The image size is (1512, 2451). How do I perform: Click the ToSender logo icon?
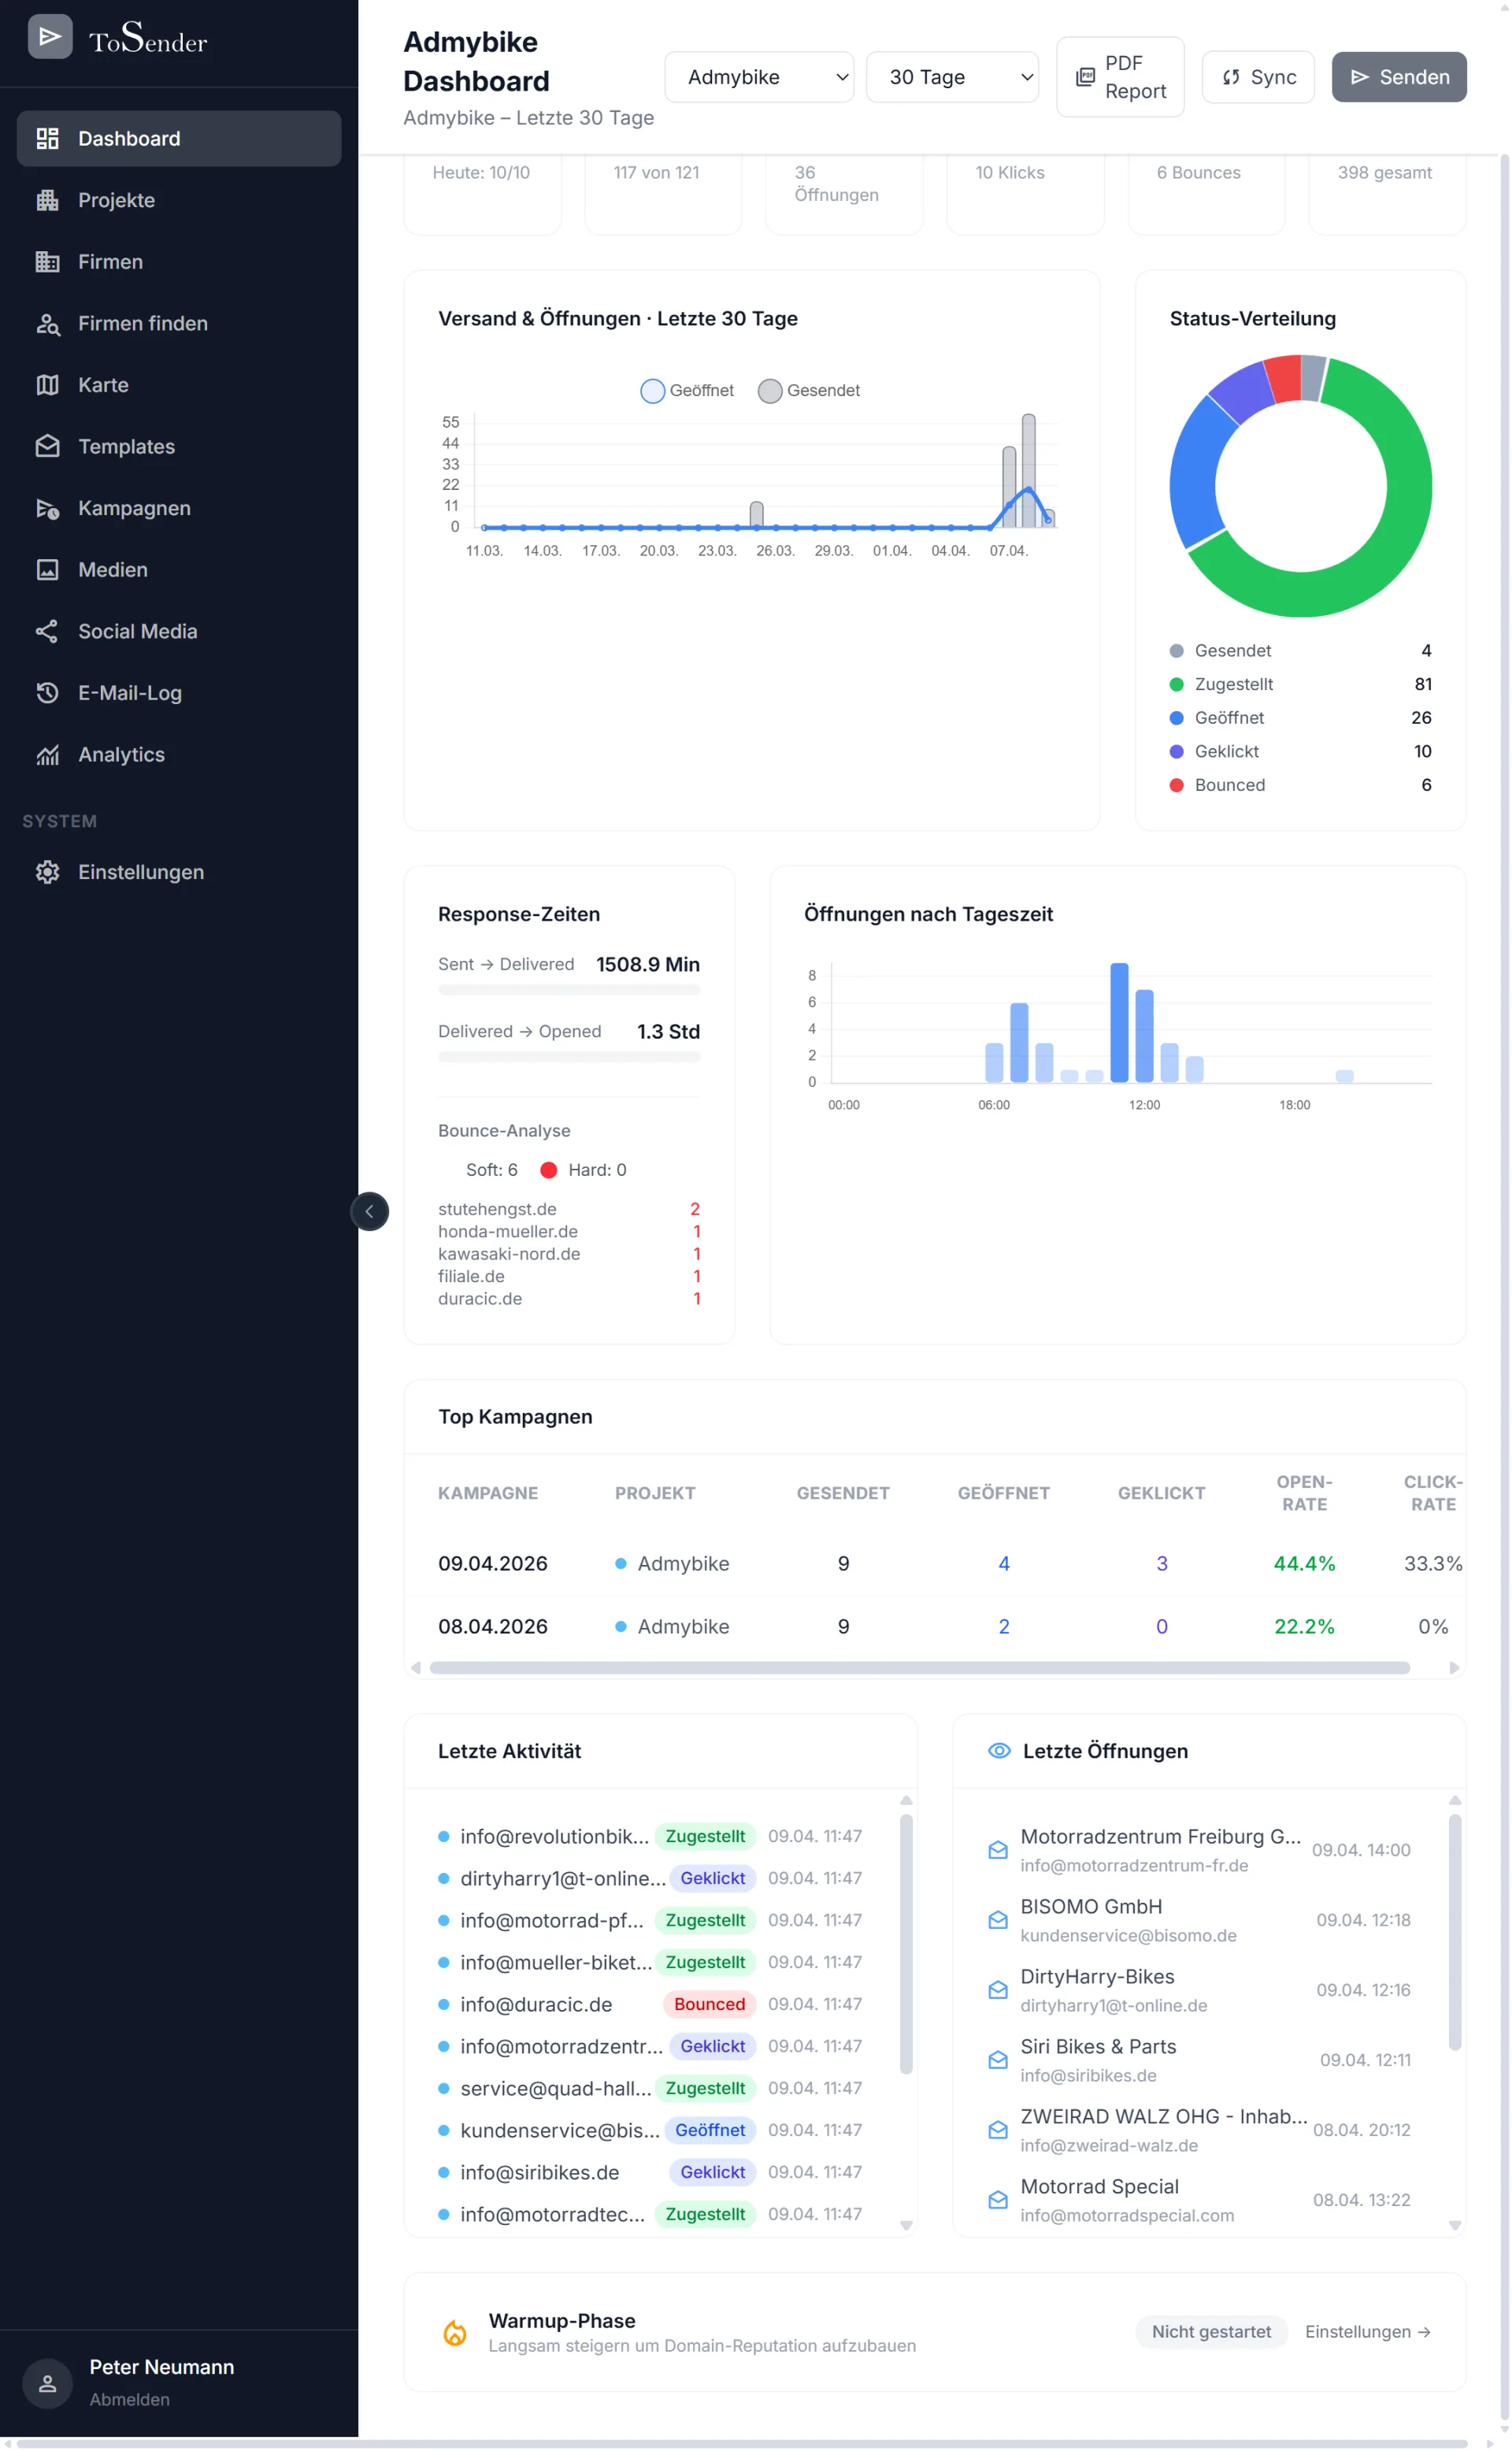[x=49, y=38]
